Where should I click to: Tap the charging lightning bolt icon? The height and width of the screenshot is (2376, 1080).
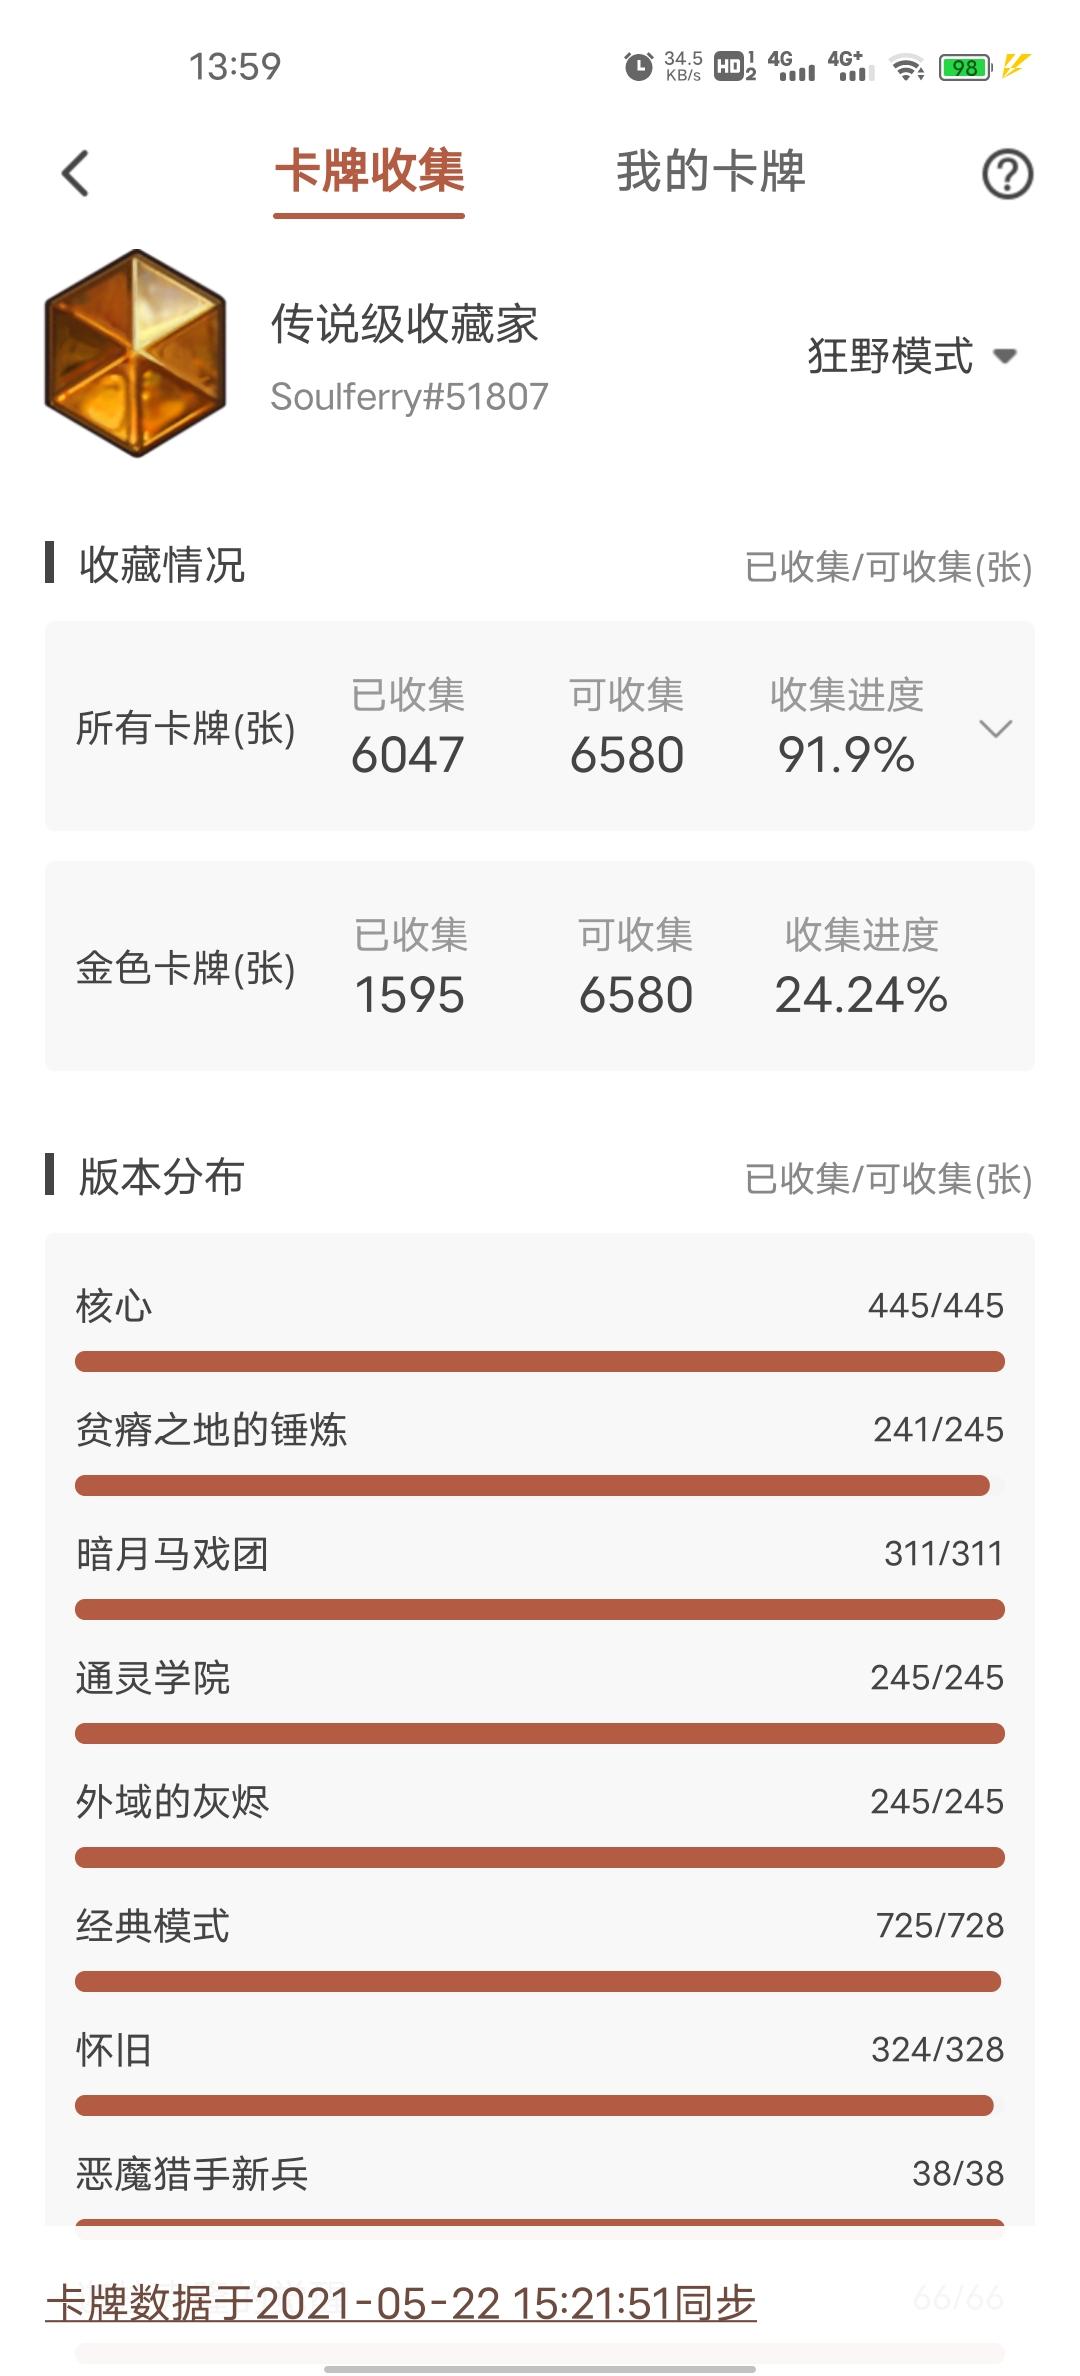[1016, 66]
